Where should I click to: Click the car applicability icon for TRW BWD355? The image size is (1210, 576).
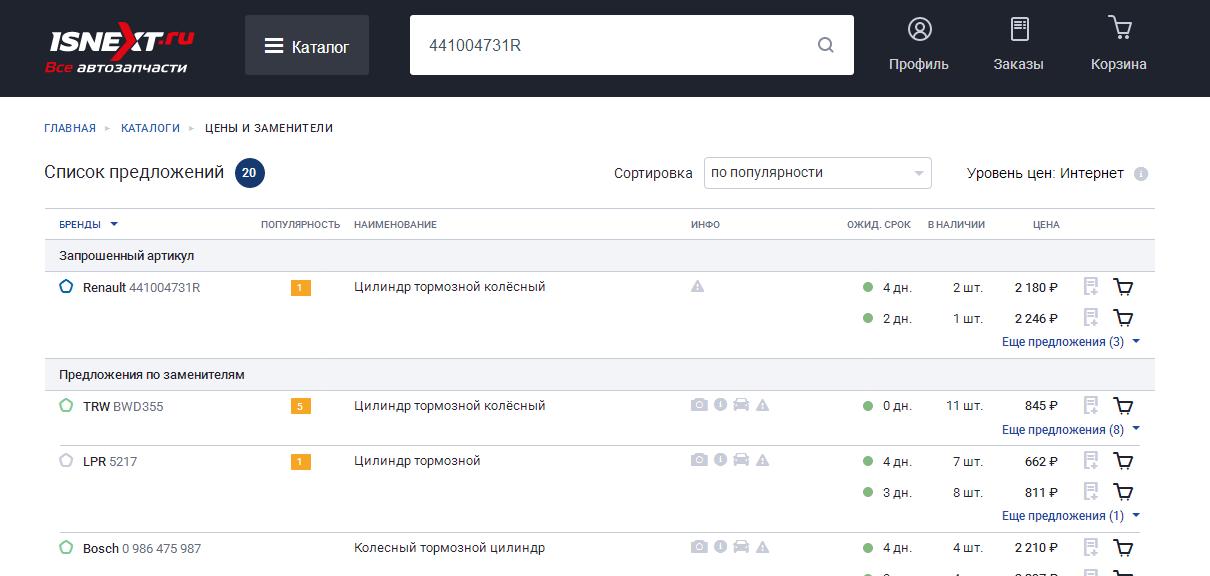[741, 405]
